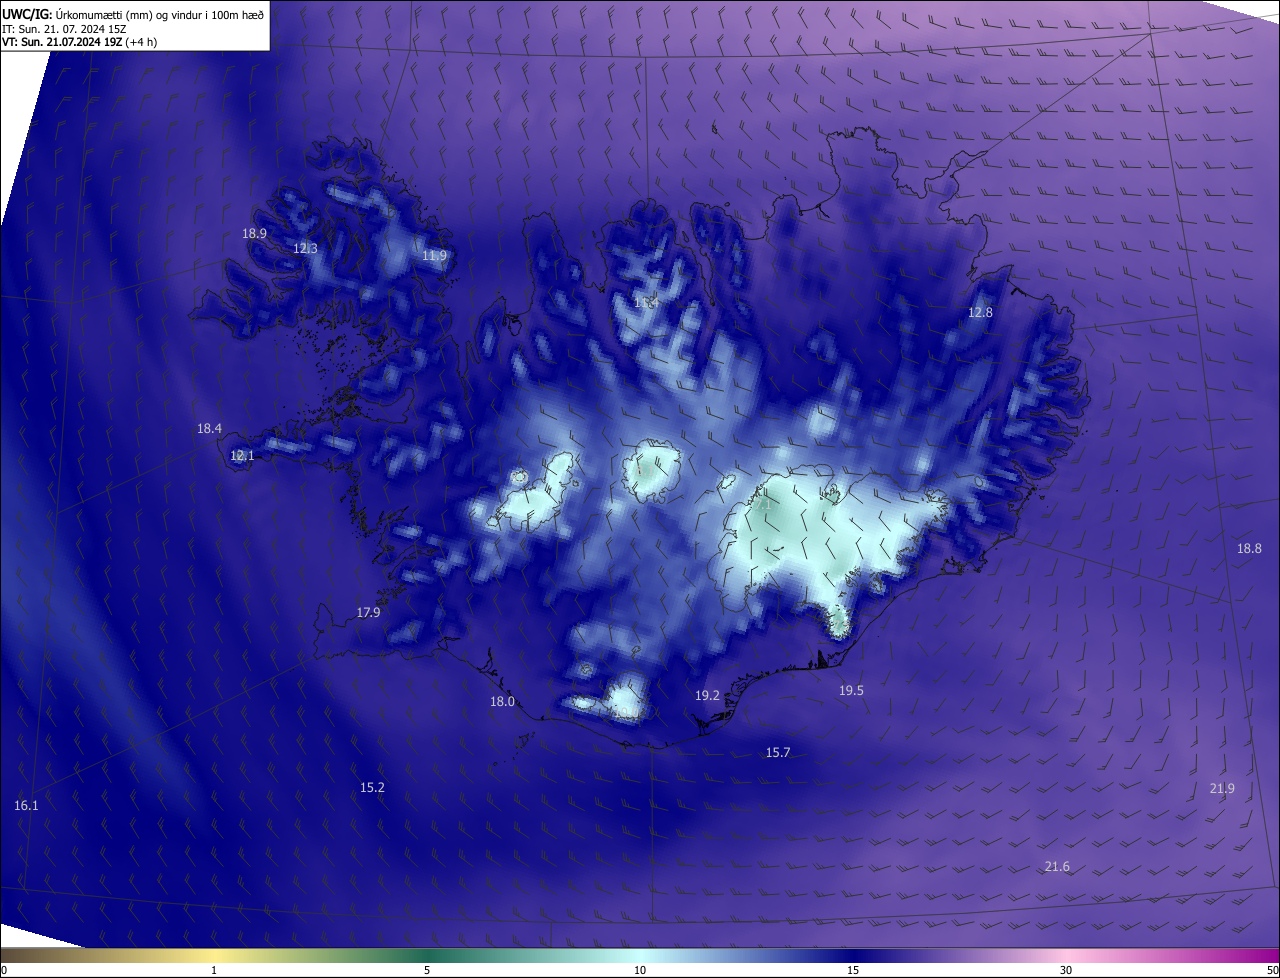Click the colorbar tick label 50
Viewport: 1280px width, 978px height.
(1273, 971)
